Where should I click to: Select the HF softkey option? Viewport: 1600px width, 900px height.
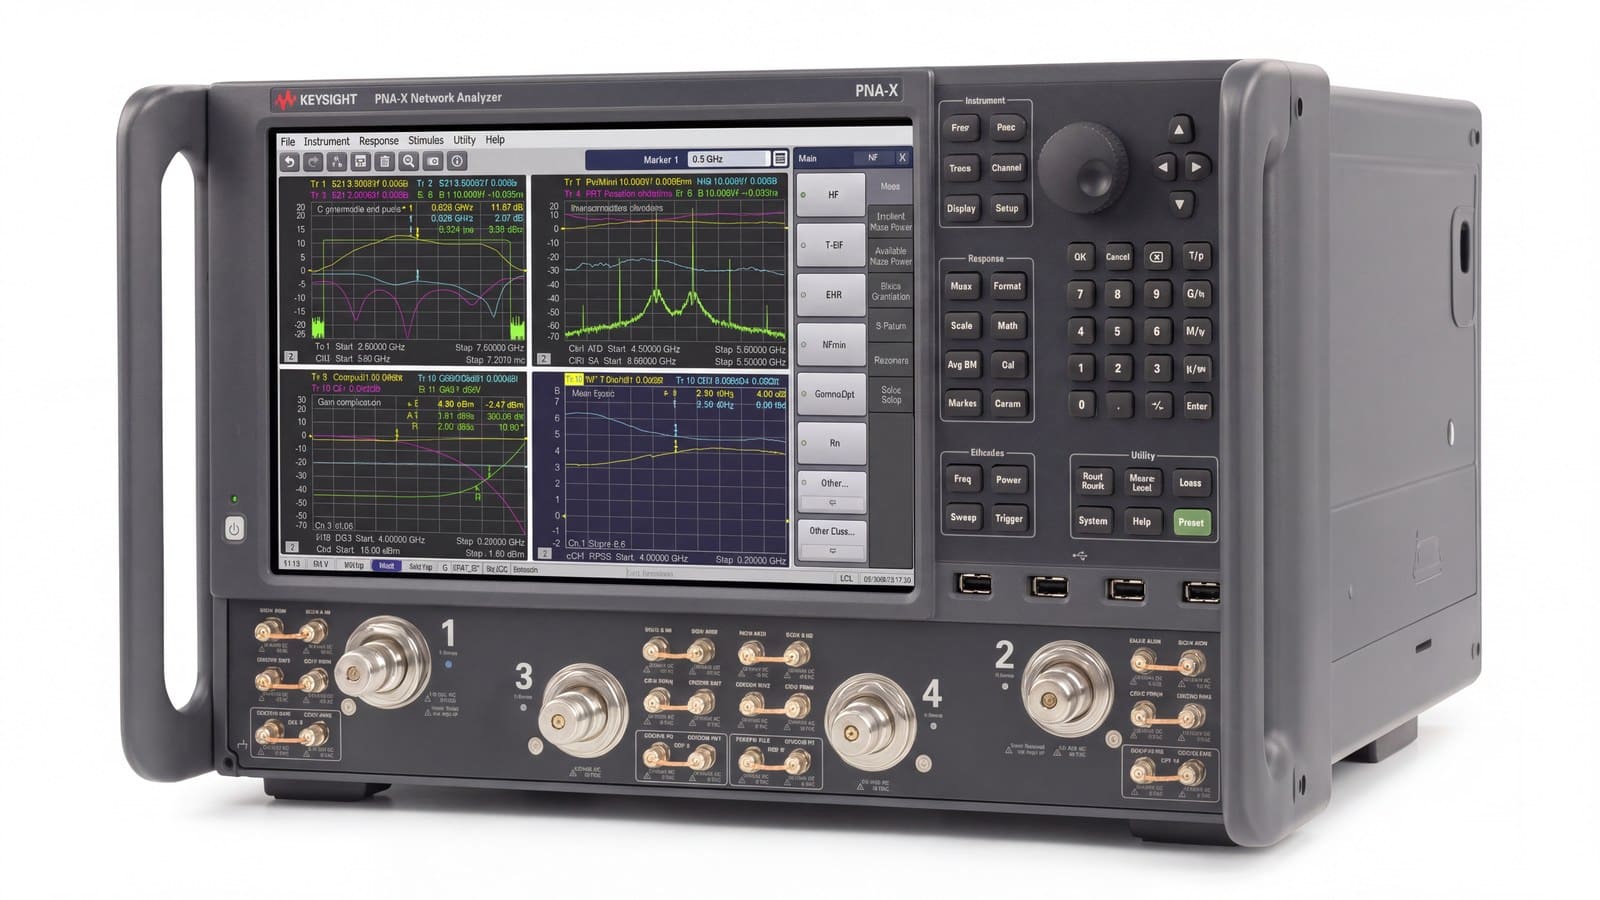tap(831, 195)
